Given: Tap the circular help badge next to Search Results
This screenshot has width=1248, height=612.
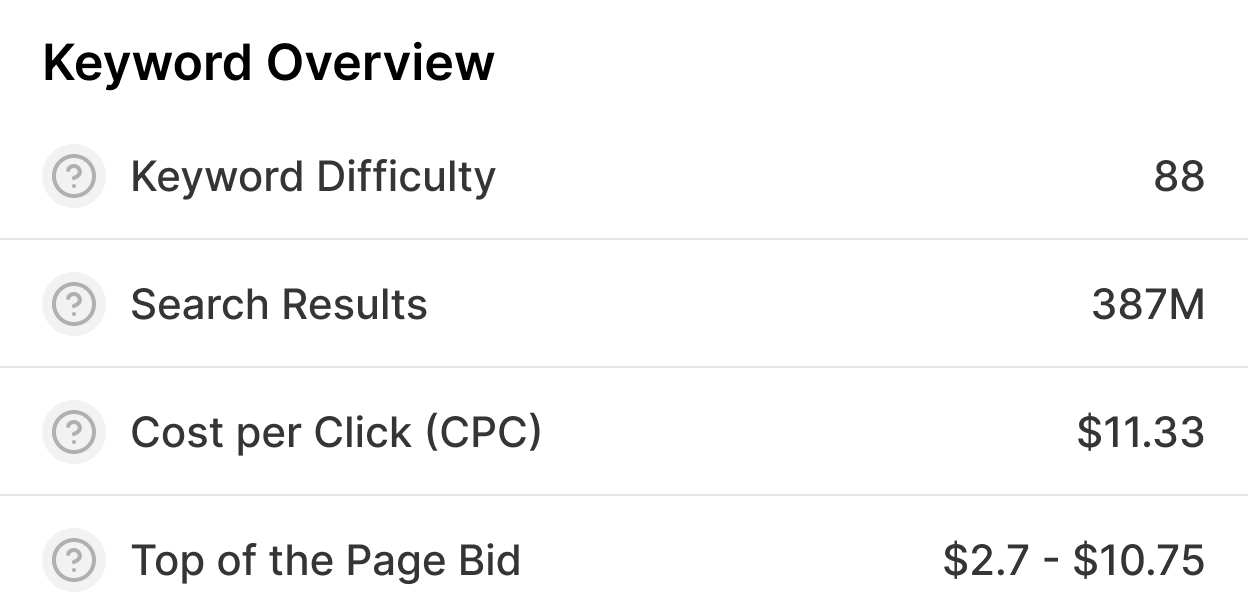Looking at the screenshot, I should (73, 304).
